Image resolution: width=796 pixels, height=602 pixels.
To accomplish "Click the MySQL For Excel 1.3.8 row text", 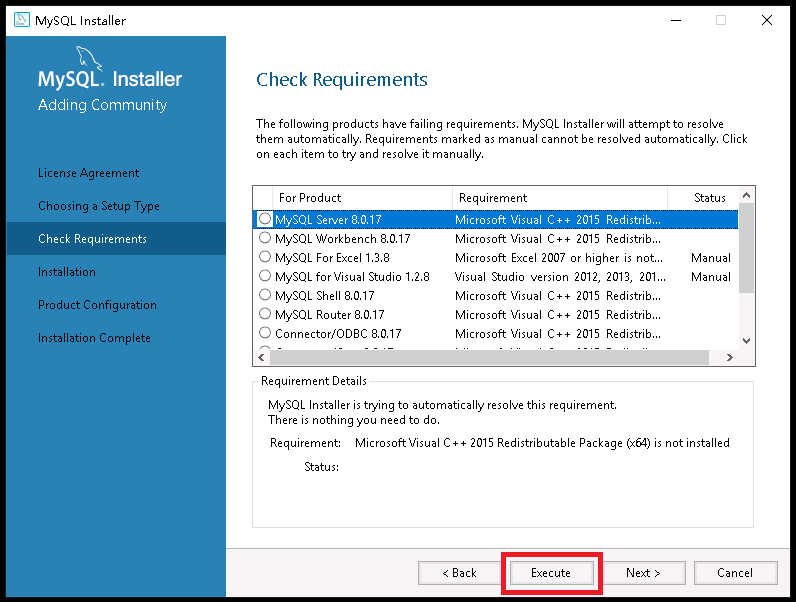I will tap(333, 258).
